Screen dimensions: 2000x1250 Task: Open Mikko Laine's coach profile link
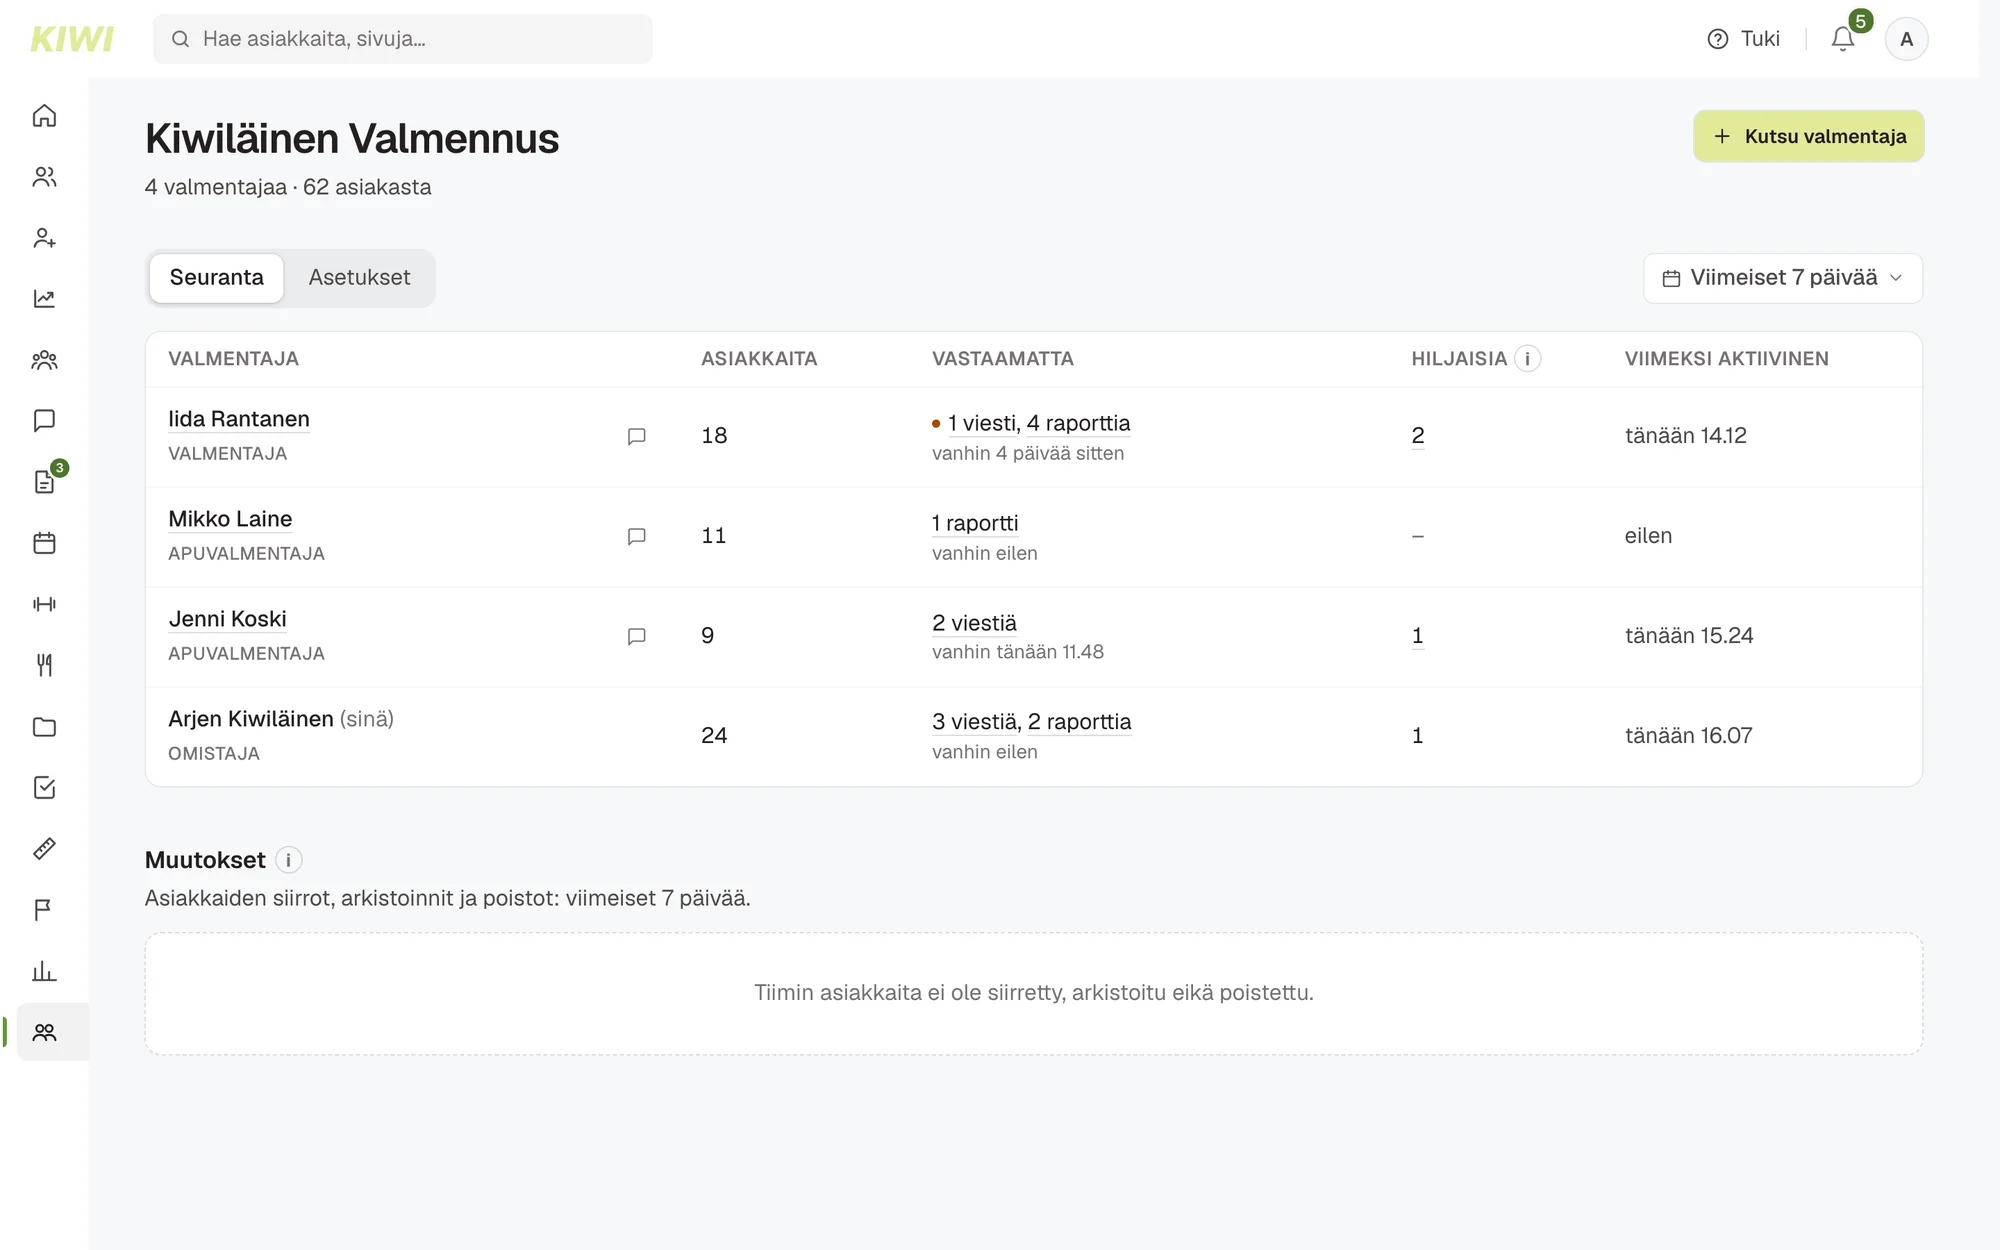(x=230, y=519)
